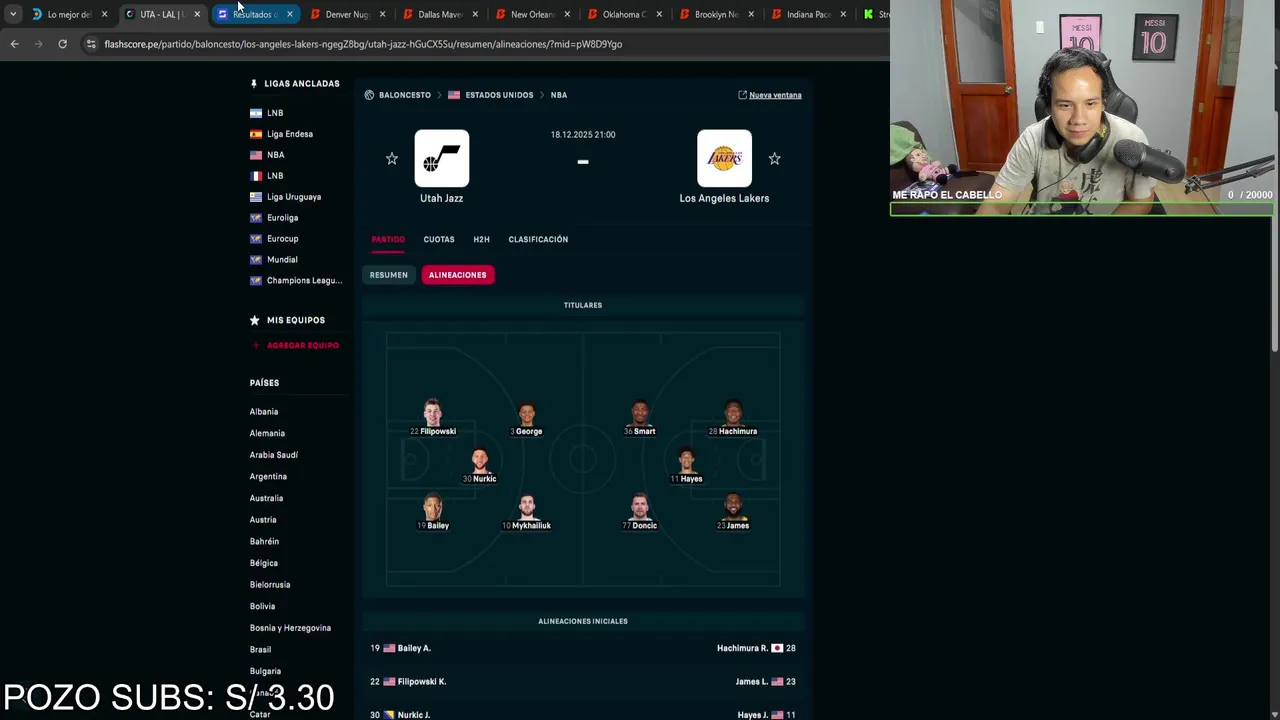Open Liga Endesa pinned league
This screenshot has width=1280, height=720.
click(290, 134)
